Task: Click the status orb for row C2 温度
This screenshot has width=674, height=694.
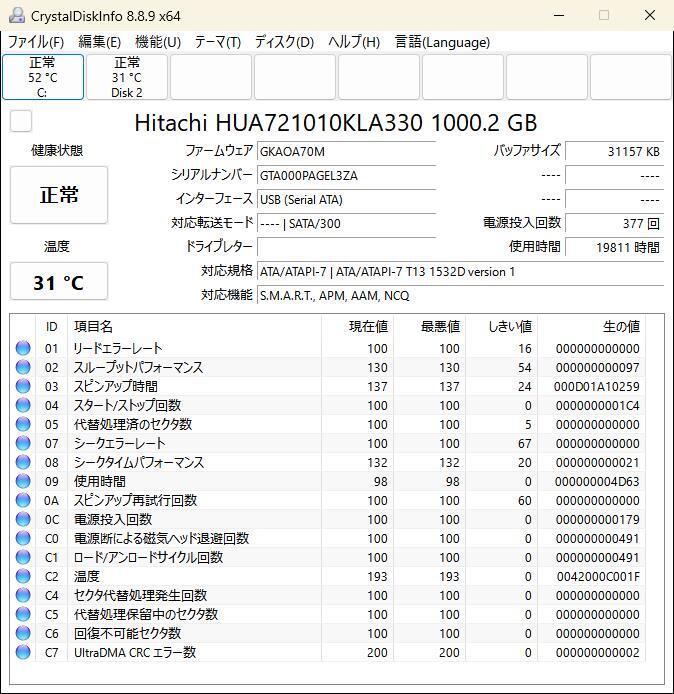Action: (23, 577)
